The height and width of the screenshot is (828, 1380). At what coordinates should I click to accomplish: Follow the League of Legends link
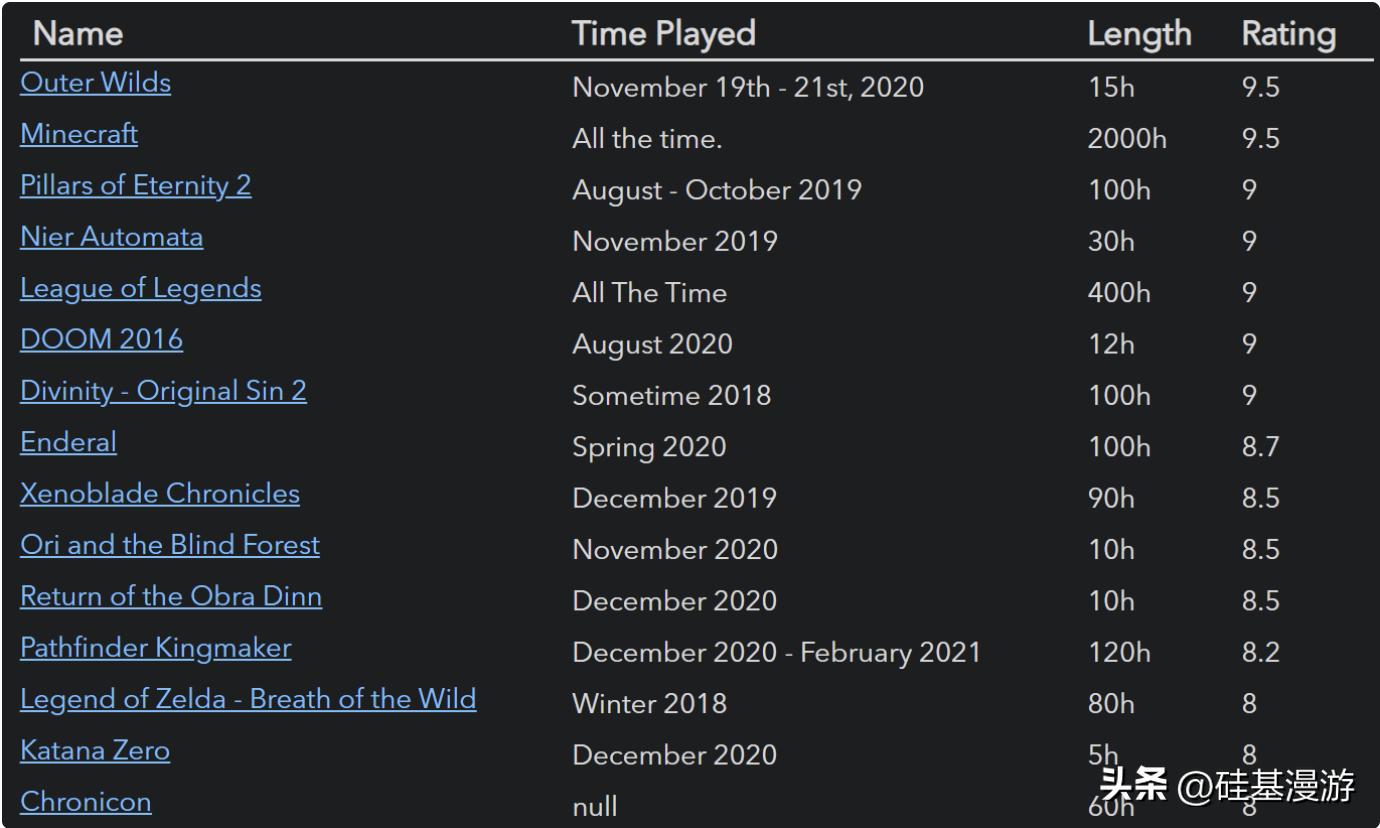pyautogui.click(x=141, y=289)
